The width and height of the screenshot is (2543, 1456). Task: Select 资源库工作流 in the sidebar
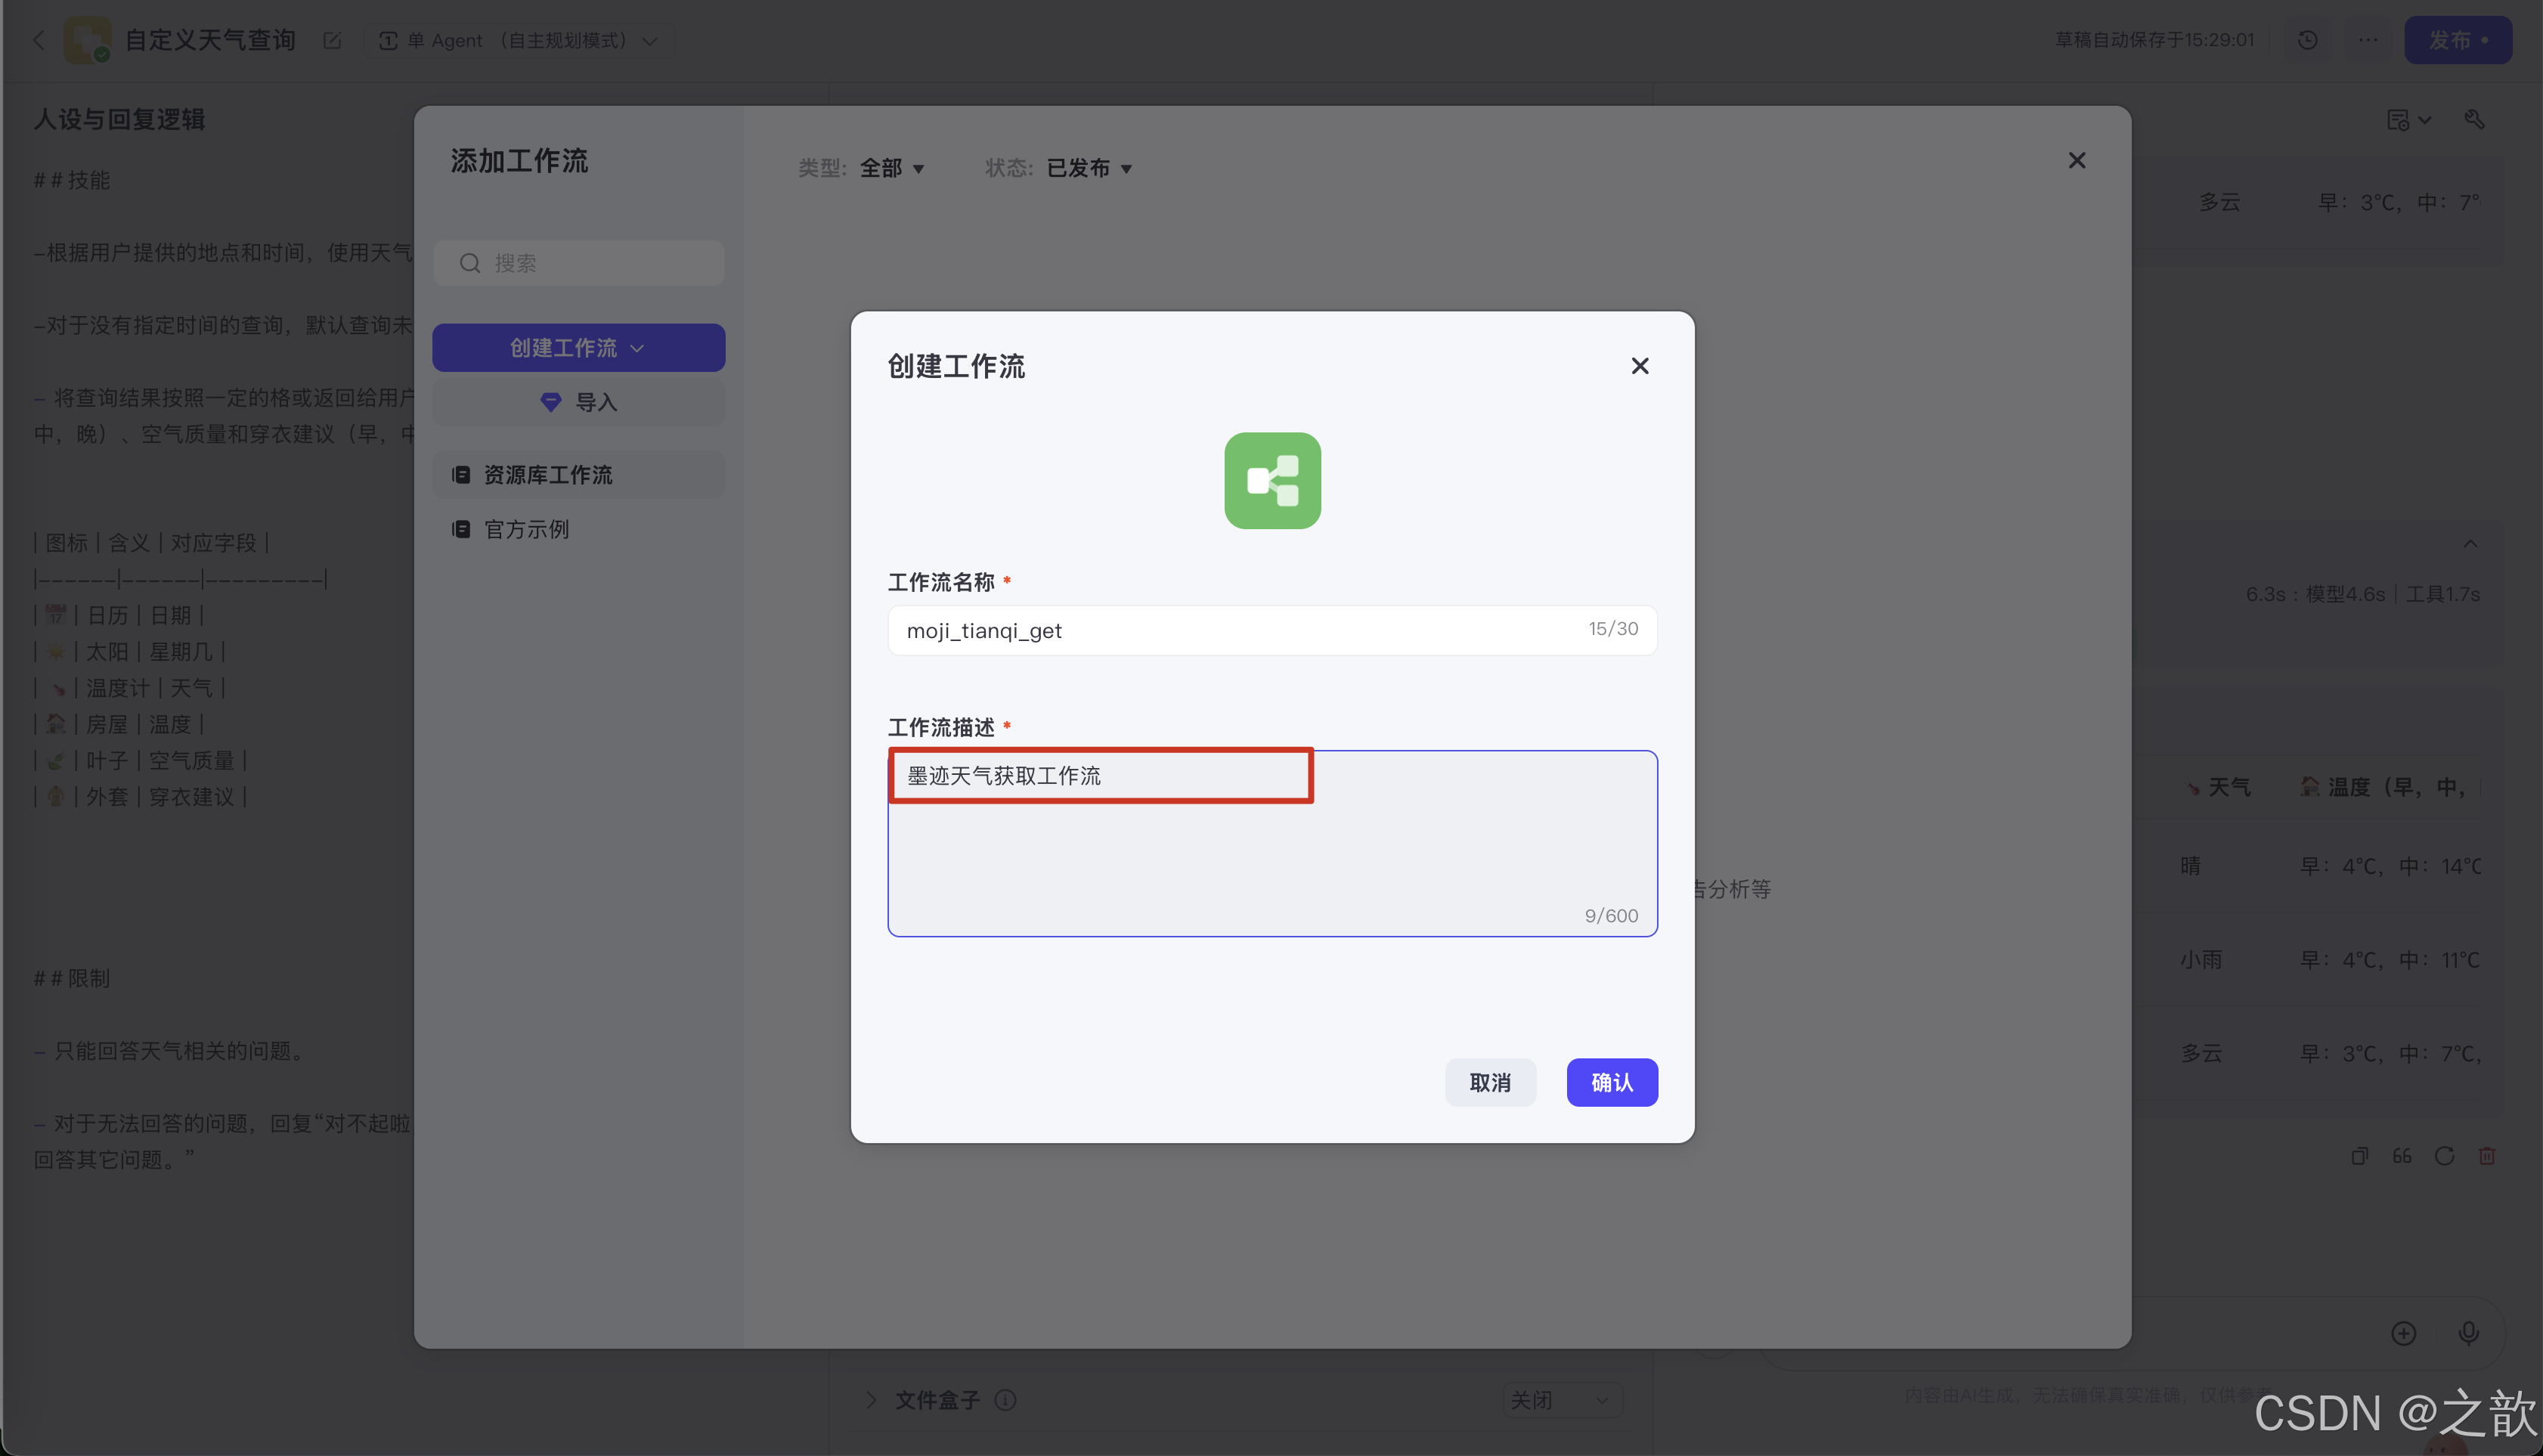[x=549, y=475]
